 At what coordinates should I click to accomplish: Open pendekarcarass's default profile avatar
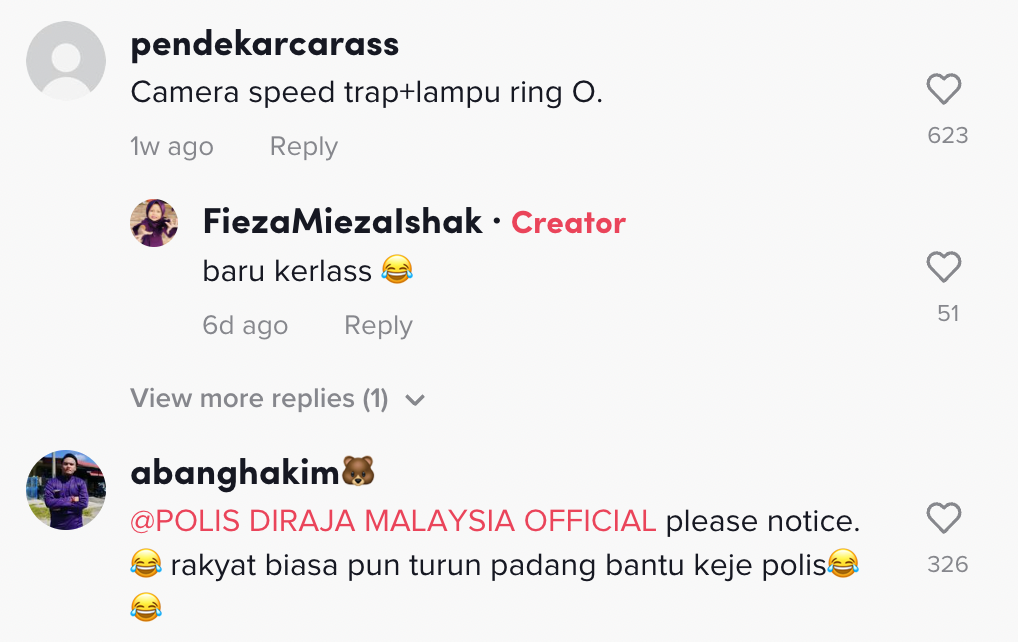(x=66, y=61)
